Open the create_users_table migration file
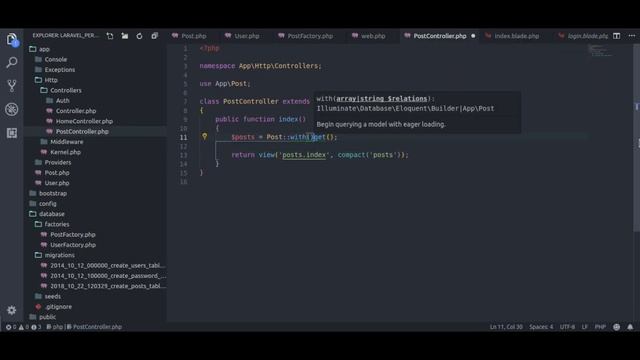This screenshot has height=360, width=640. (x=108, y=265)
